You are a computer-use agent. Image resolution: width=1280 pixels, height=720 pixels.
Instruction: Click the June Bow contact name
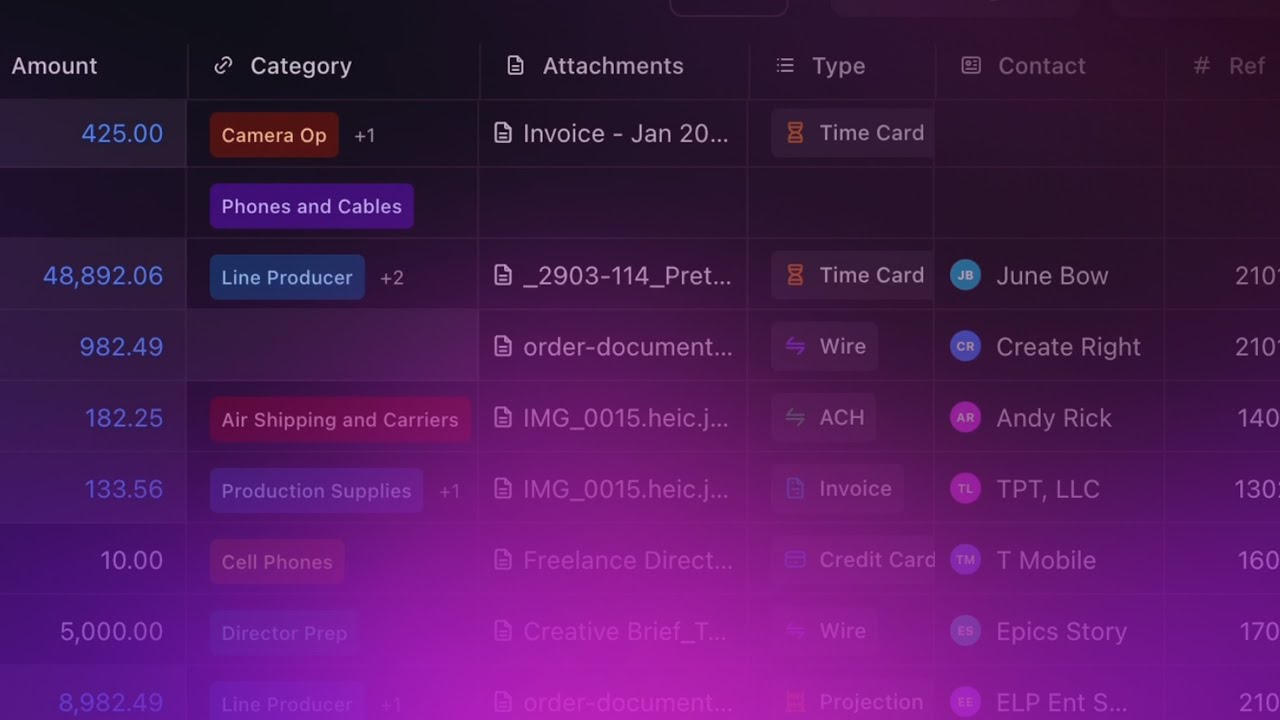coord(1052,276)
